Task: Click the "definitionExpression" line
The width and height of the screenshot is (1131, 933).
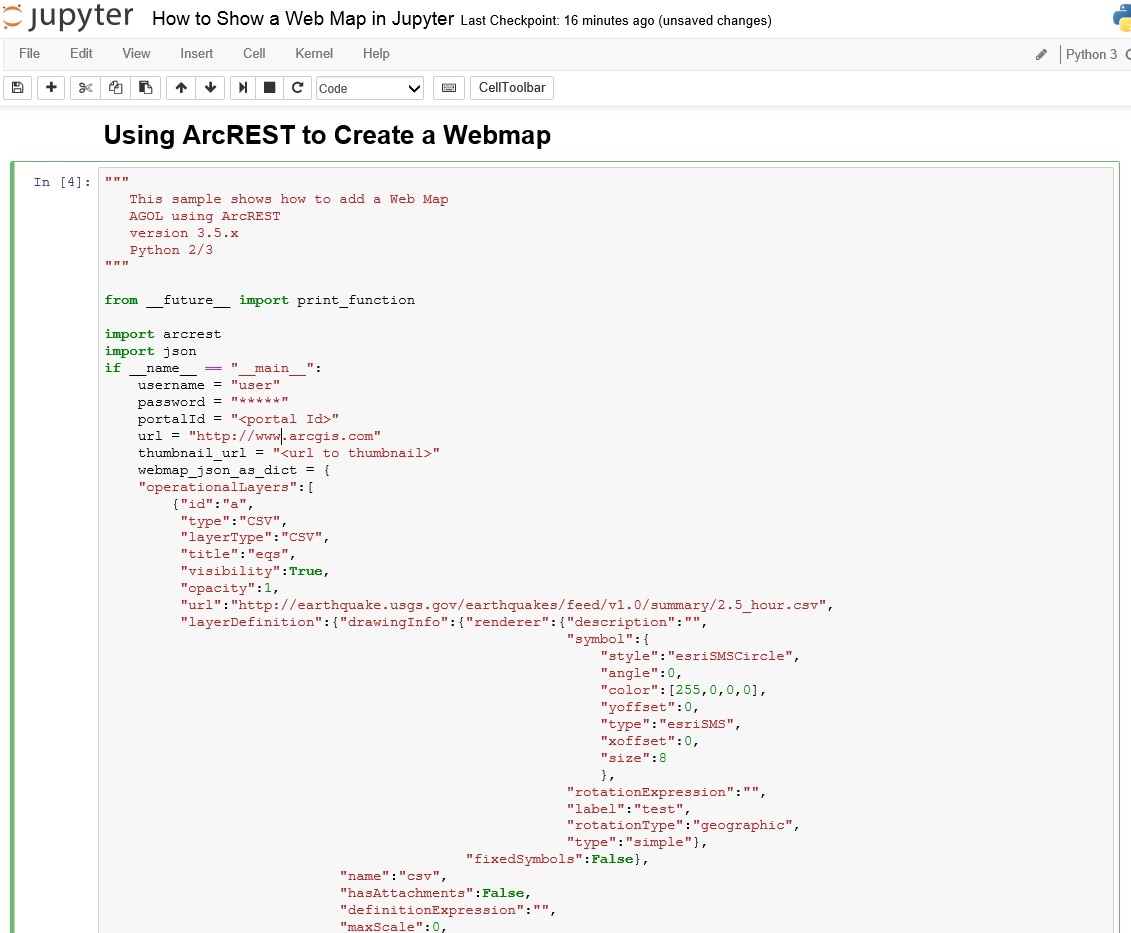Action: [x=447, y=911]
